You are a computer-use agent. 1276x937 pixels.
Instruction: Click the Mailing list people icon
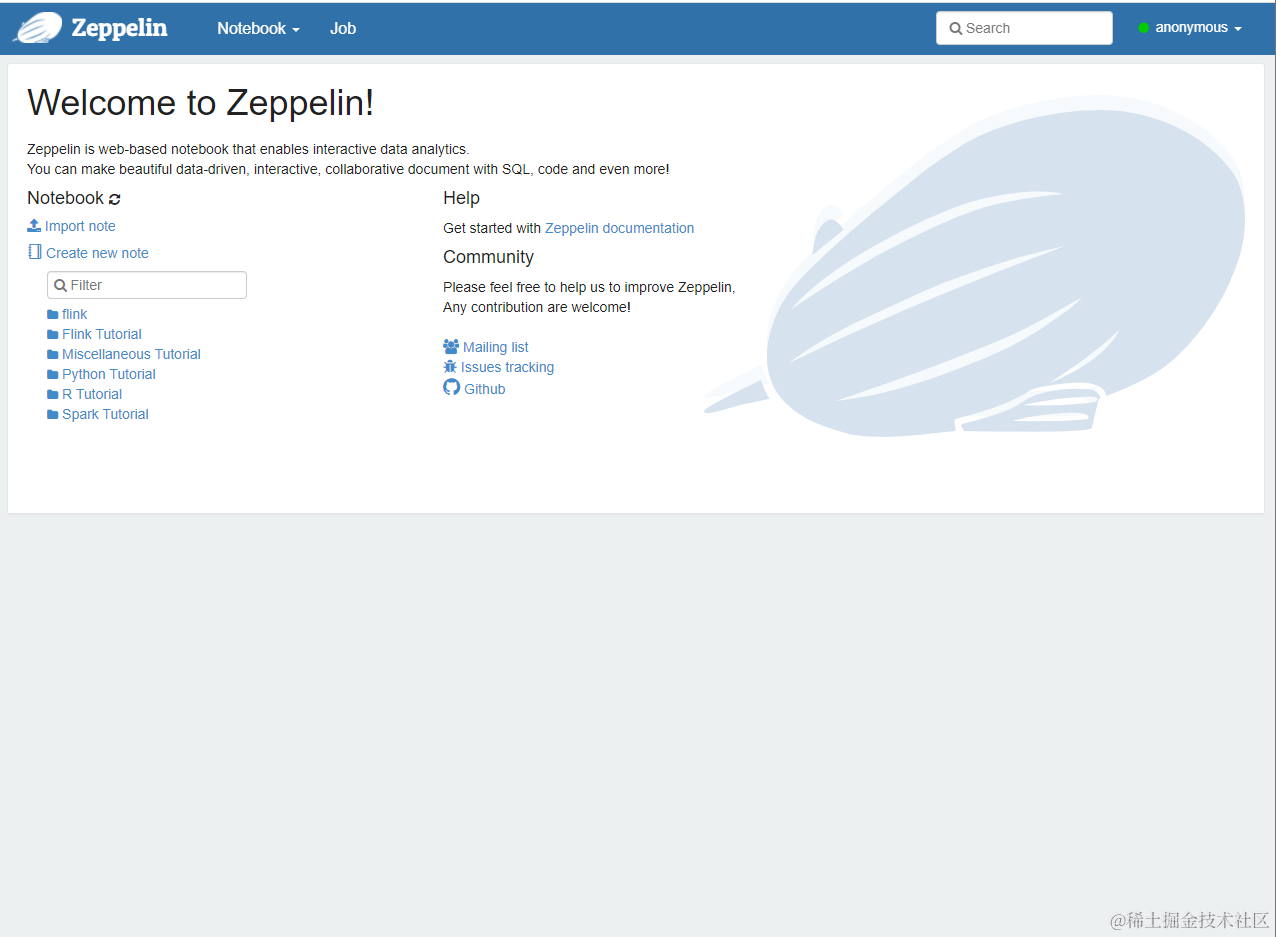point(451,347)
